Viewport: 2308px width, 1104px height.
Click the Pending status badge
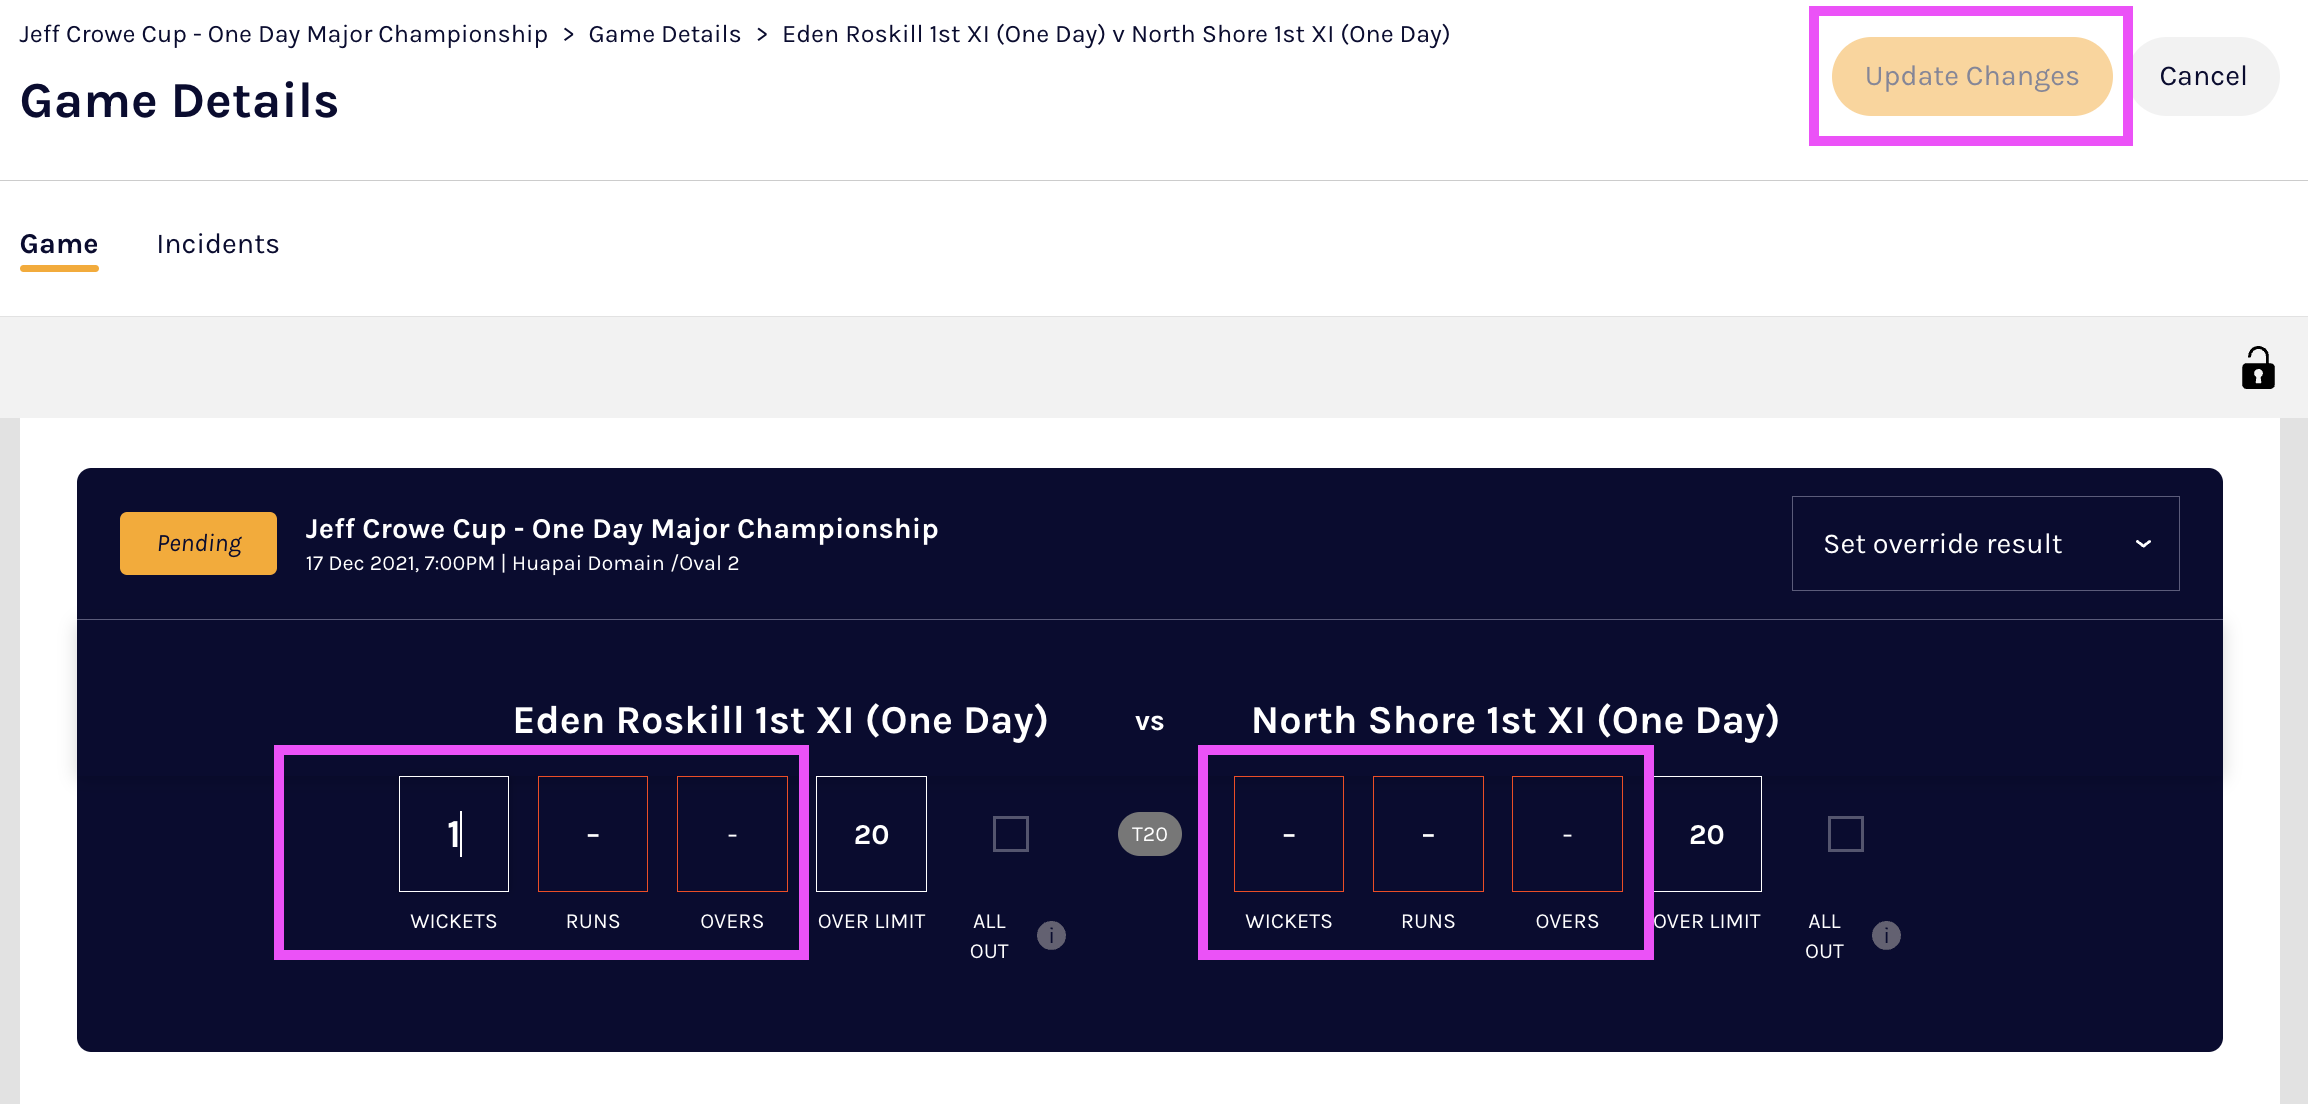pos(198,543)
